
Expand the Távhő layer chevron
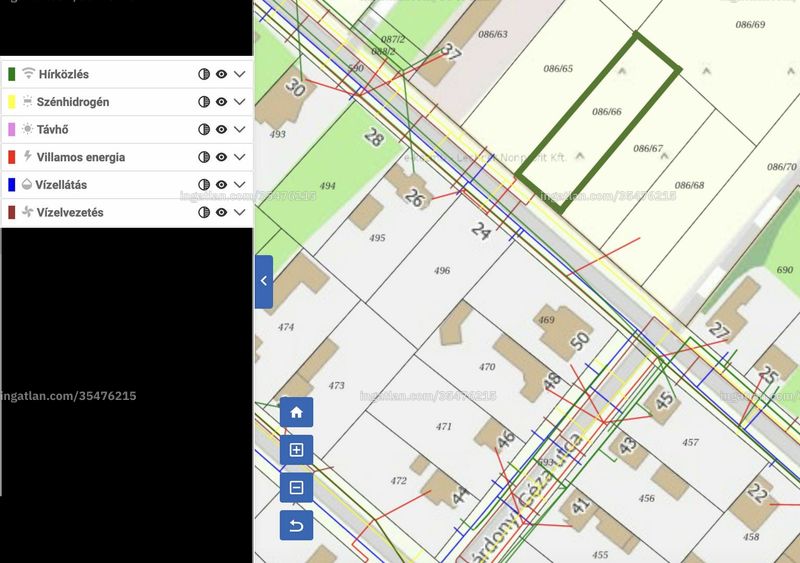(x=240, y=129)
